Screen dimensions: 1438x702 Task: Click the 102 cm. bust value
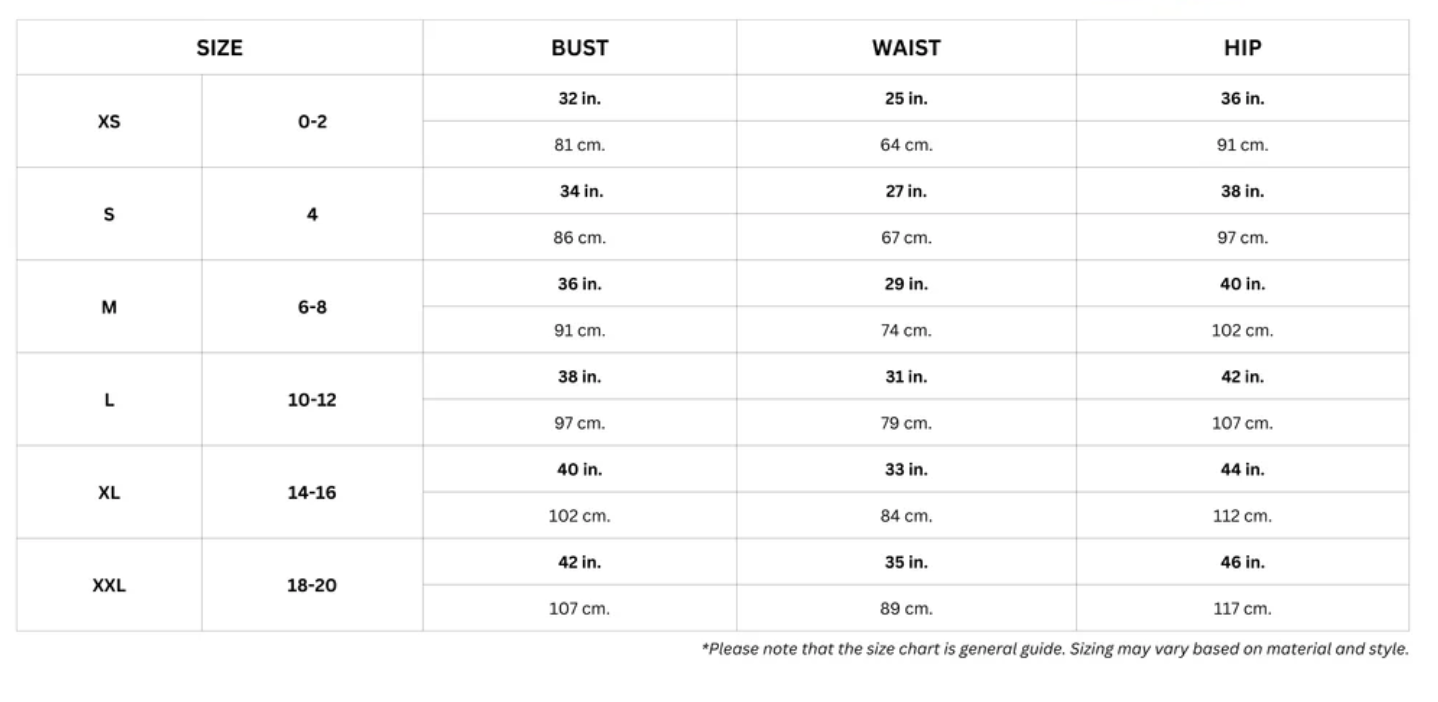[579, 516]
